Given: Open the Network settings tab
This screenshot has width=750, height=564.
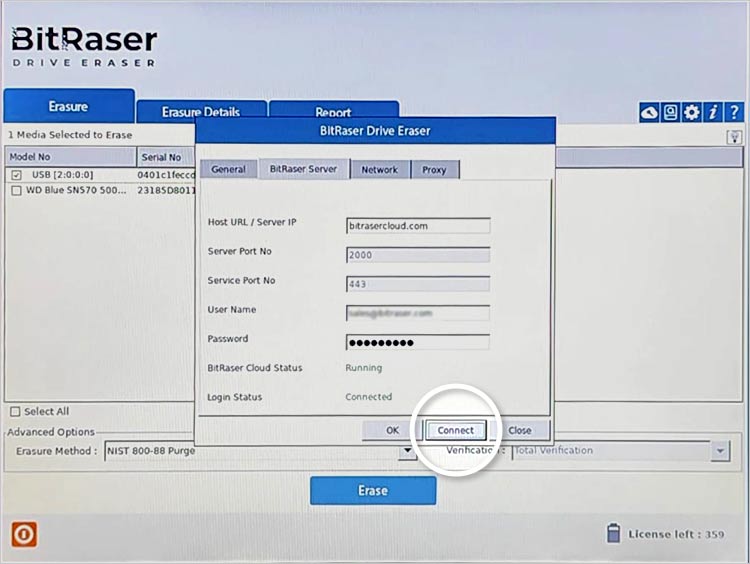Looking at the screenshot, I should 380,170.
